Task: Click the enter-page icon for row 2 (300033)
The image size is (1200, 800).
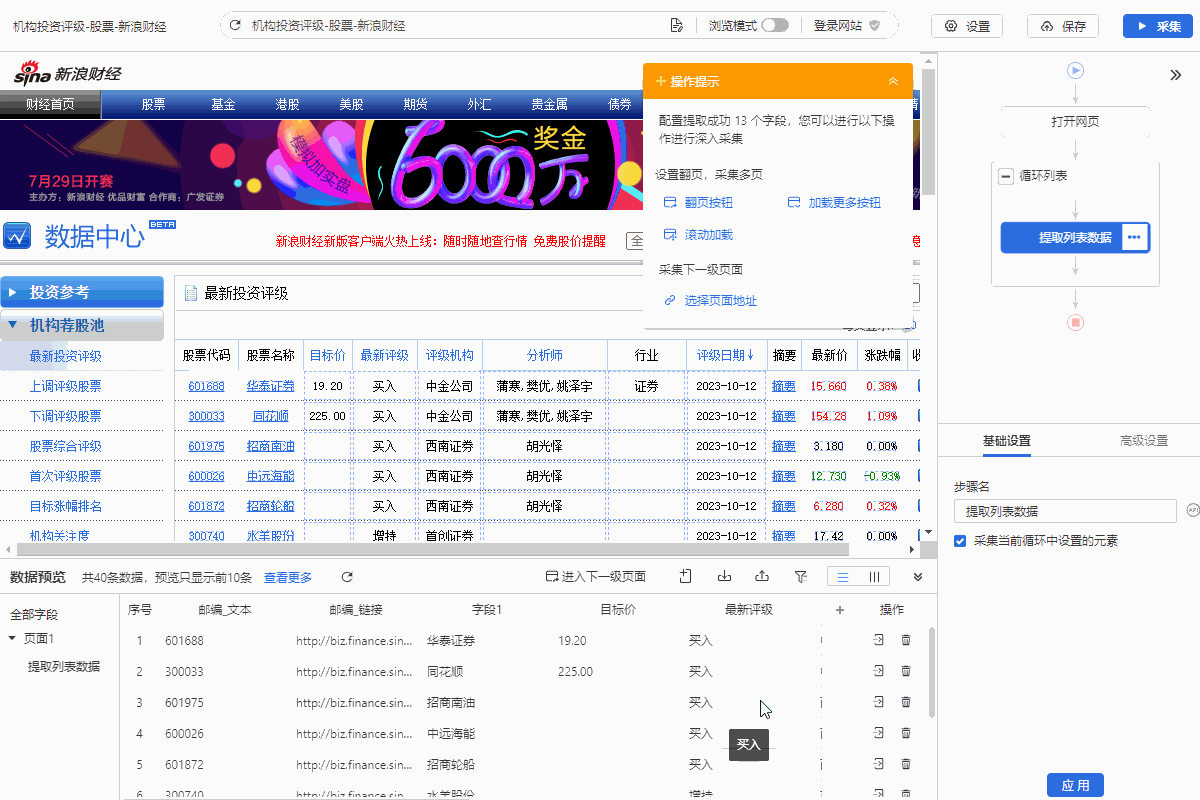Action: 879,671
